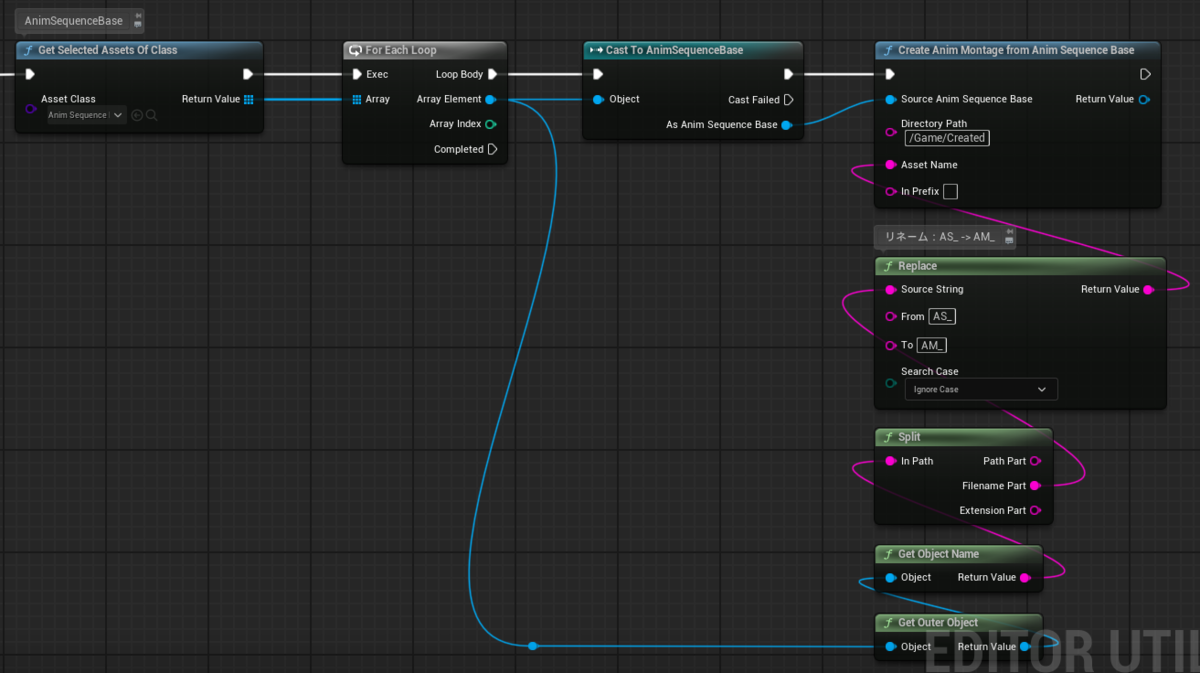
Task: Click the exec input pin of Create Anim Montage node
Action: click(x=890, y=74)
